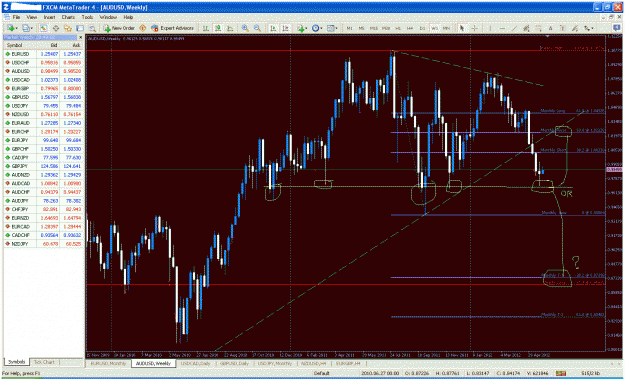625x379 pixels.
Task: Open the Templates dropdown
Action: 332,28
